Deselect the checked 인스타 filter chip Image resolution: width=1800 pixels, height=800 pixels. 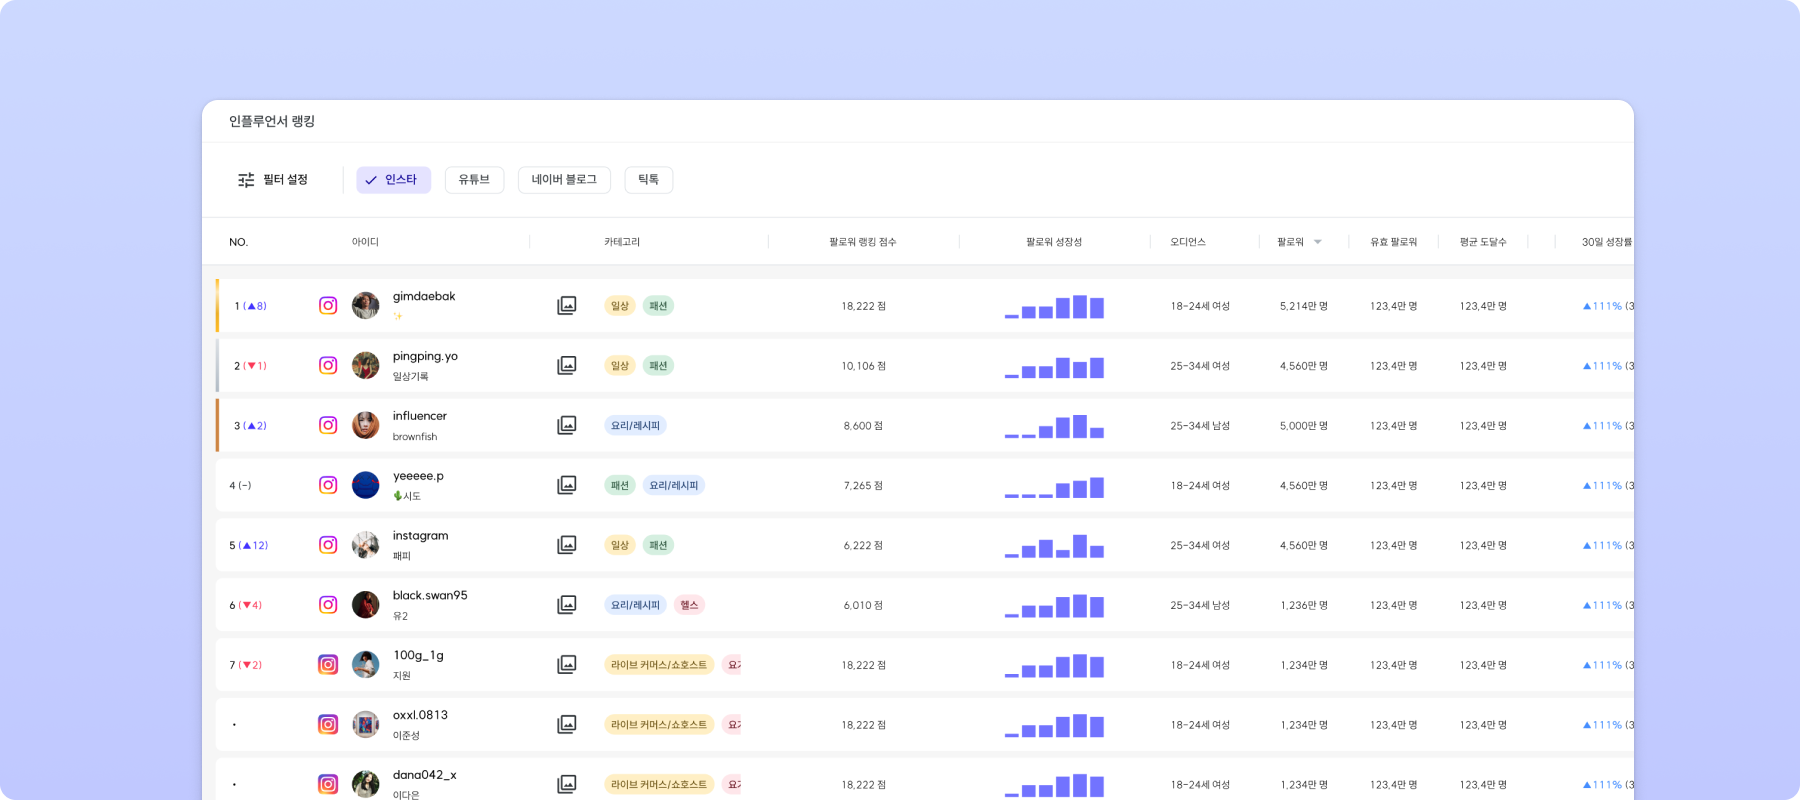pos(393,180)
